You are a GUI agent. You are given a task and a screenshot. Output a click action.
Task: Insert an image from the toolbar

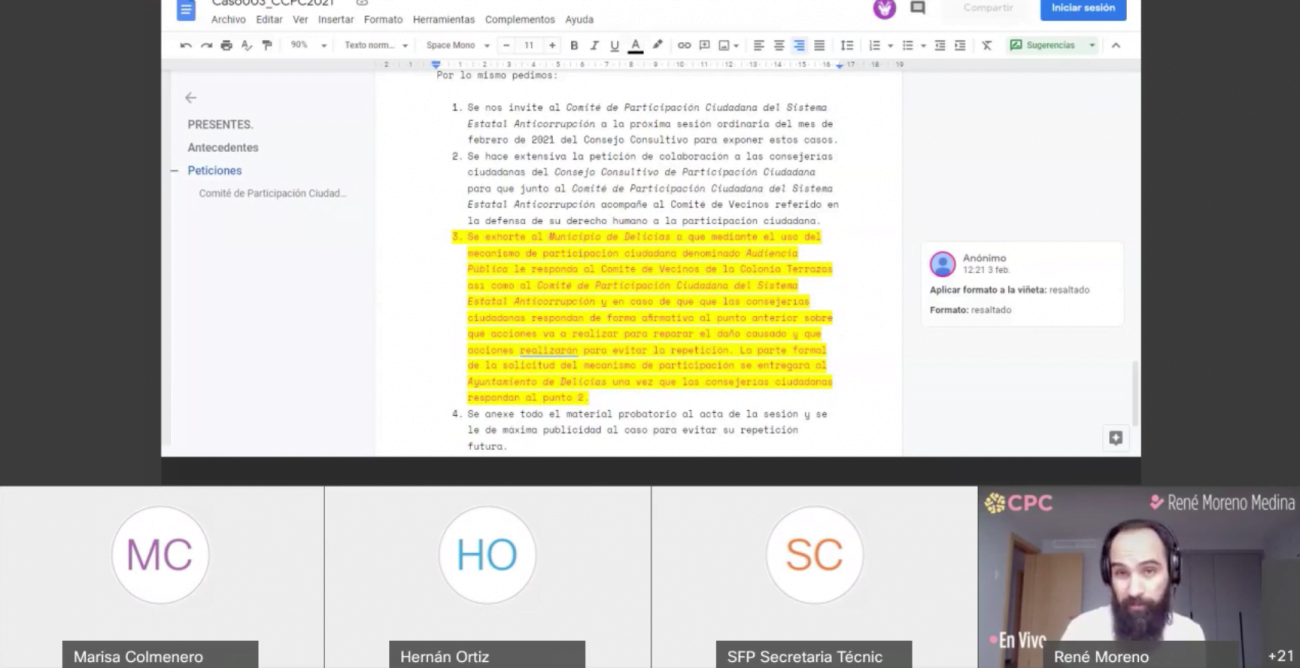724,45
